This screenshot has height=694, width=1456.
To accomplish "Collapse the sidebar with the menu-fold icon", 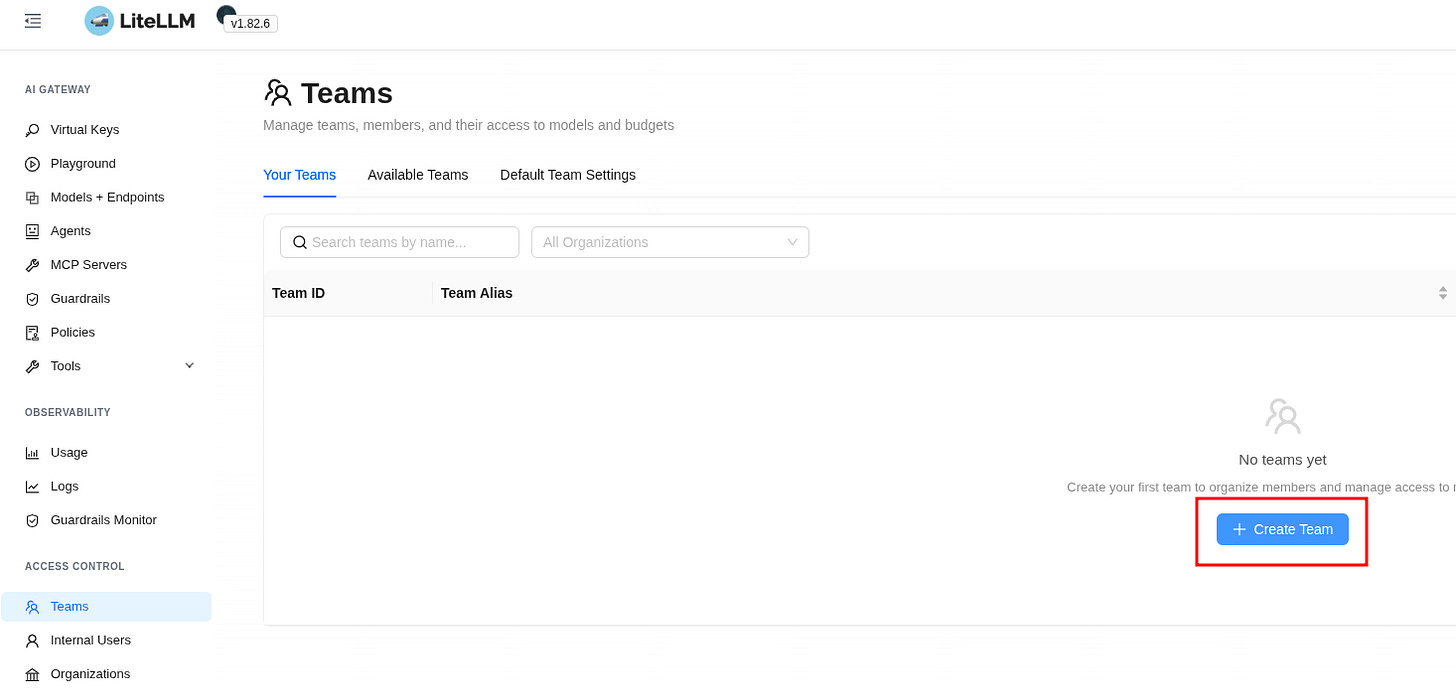I will (33, 21).
